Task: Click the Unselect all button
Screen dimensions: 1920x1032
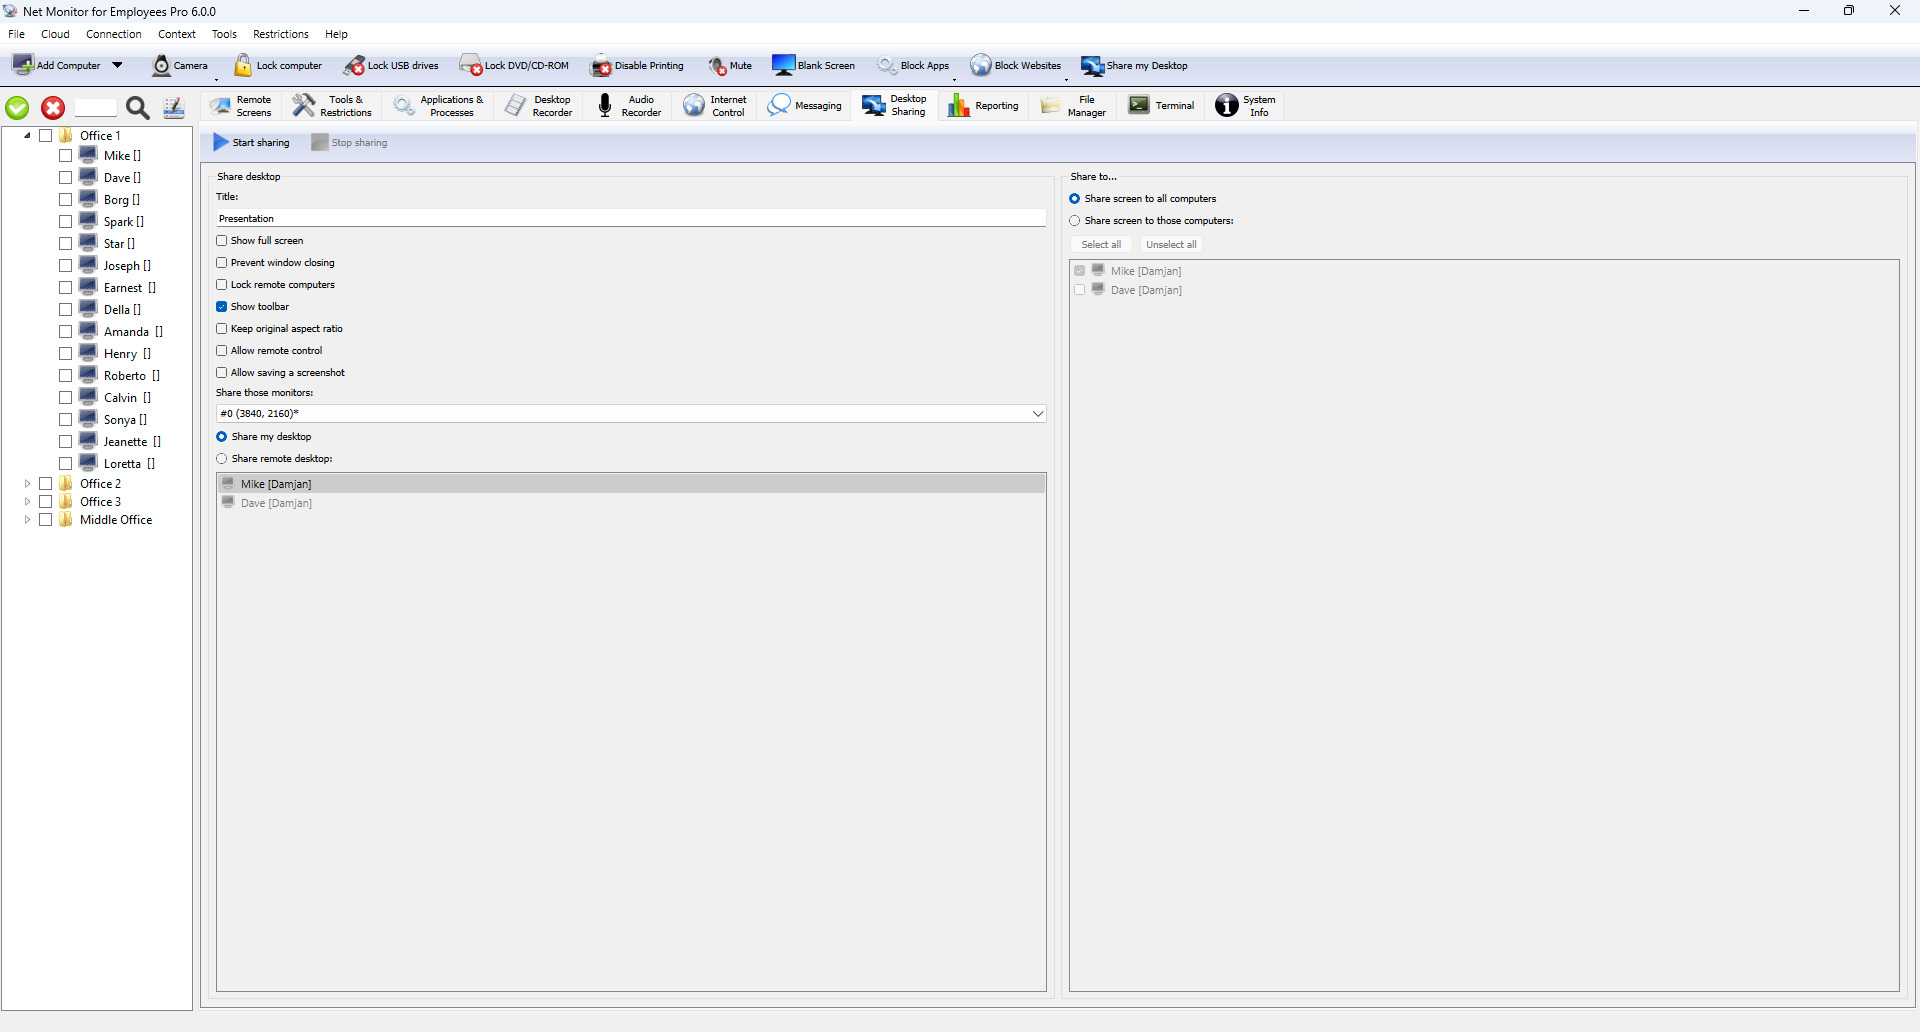Action: (x=1170, y=245)
